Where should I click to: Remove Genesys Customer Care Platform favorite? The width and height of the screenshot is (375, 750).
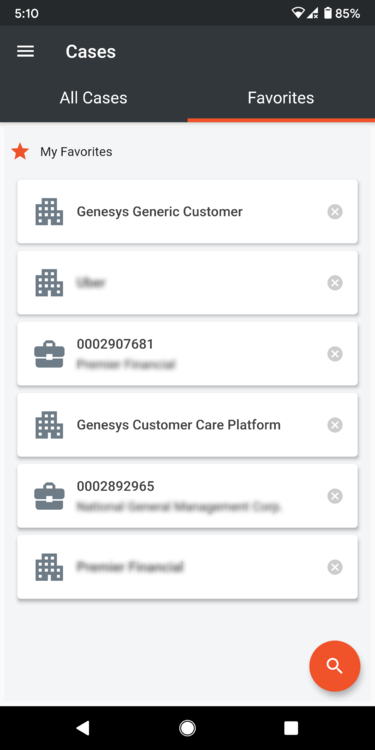pyautogui.click(x=335, y=425)
